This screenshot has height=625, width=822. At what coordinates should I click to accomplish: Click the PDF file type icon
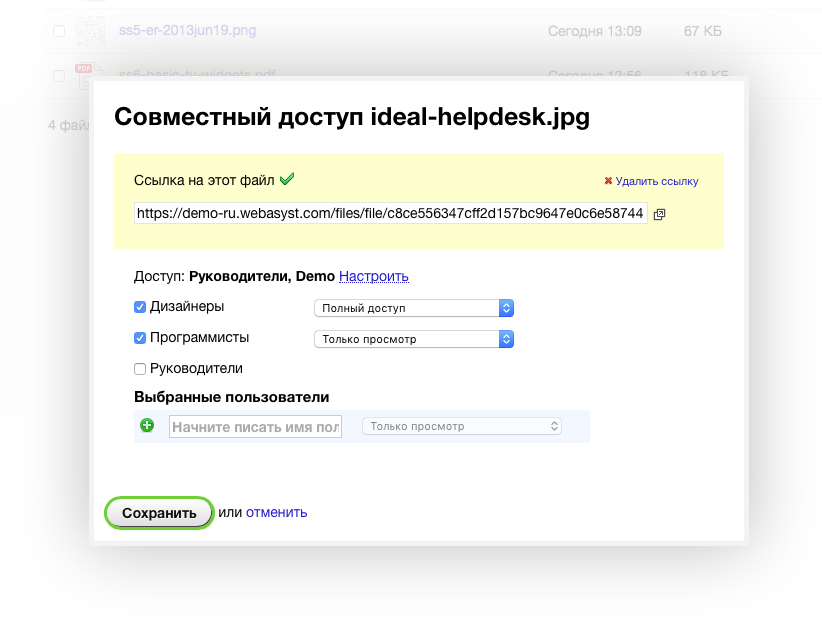87,76
